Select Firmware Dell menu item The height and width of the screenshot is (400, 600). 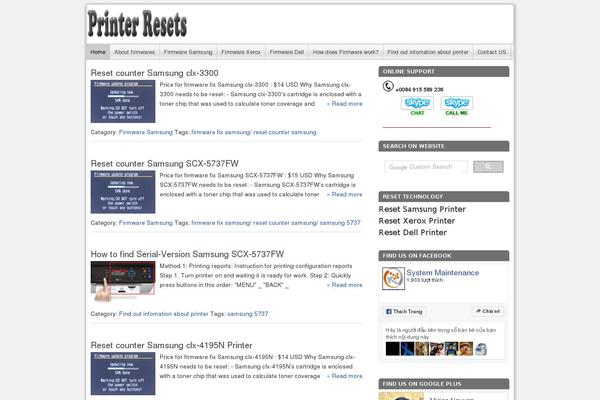[287, 52]
